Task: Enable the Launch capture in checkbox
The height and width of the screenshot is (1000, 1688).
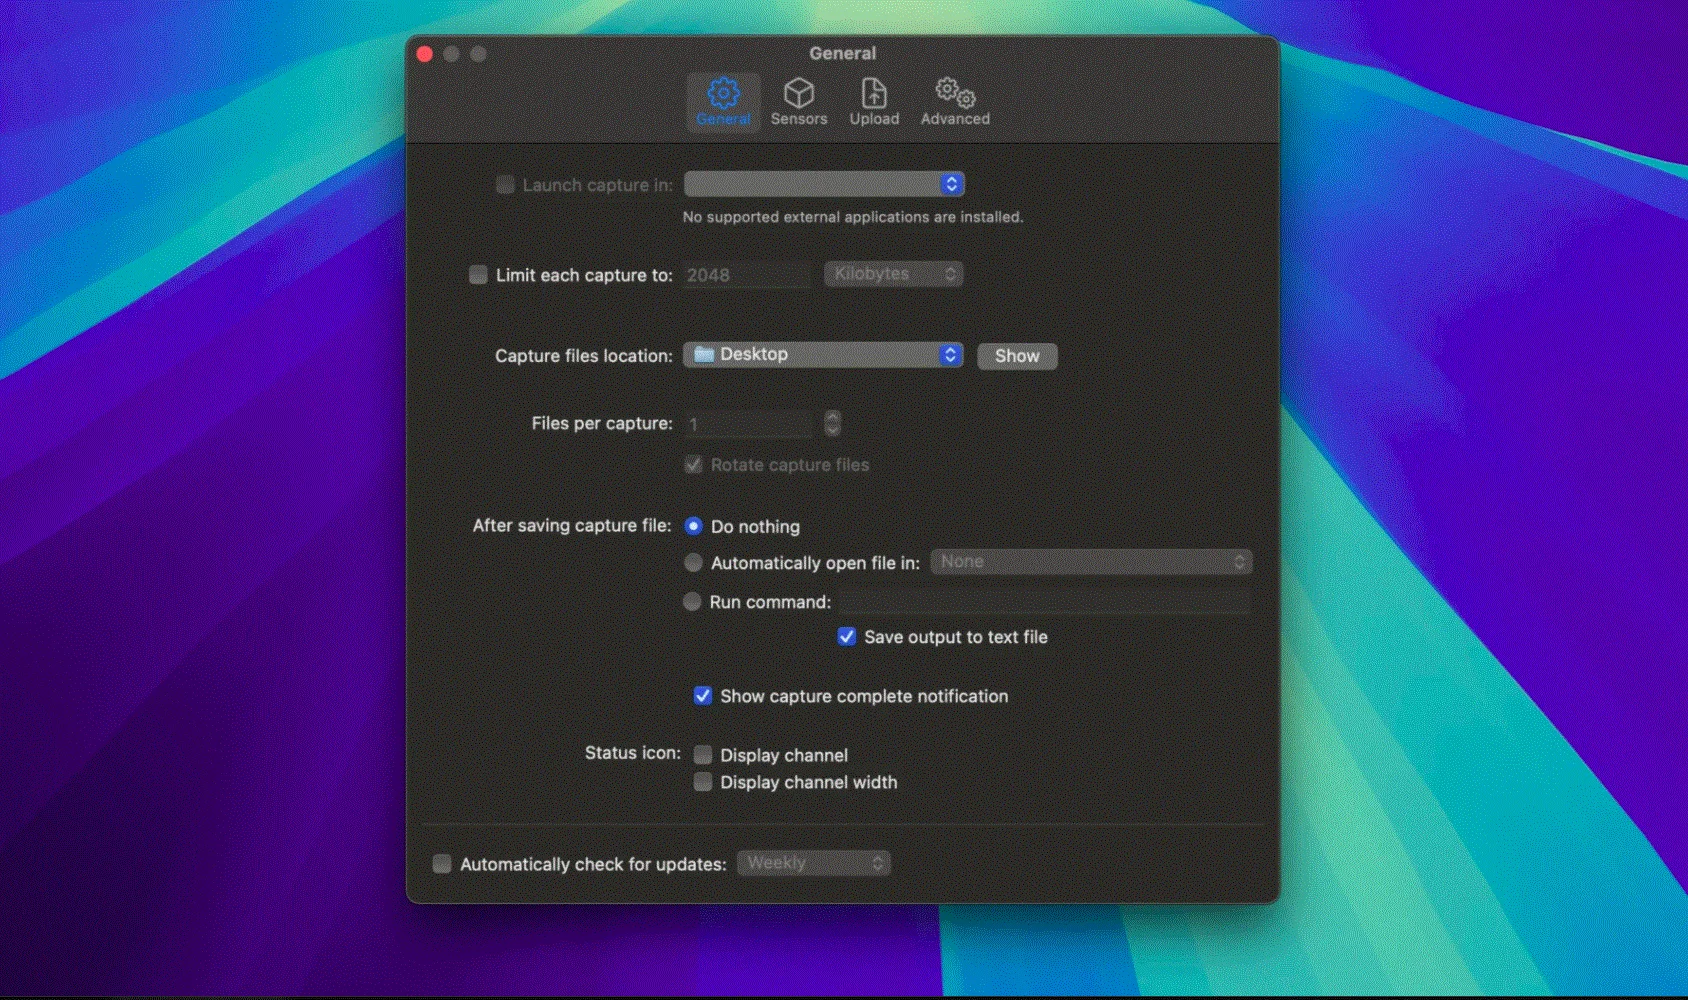Action: pos(505,184)
